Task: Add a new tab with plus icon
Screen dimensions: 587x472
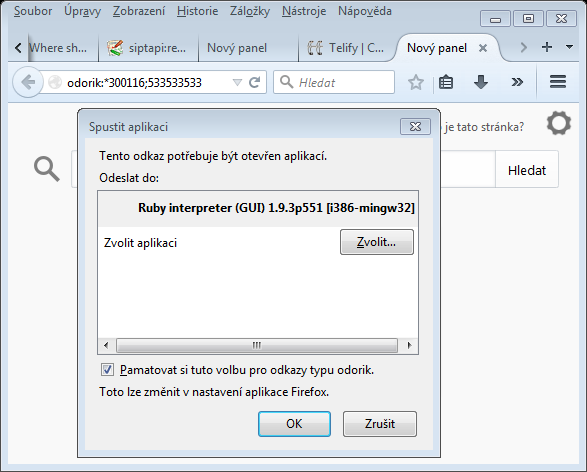Action: 547,47
